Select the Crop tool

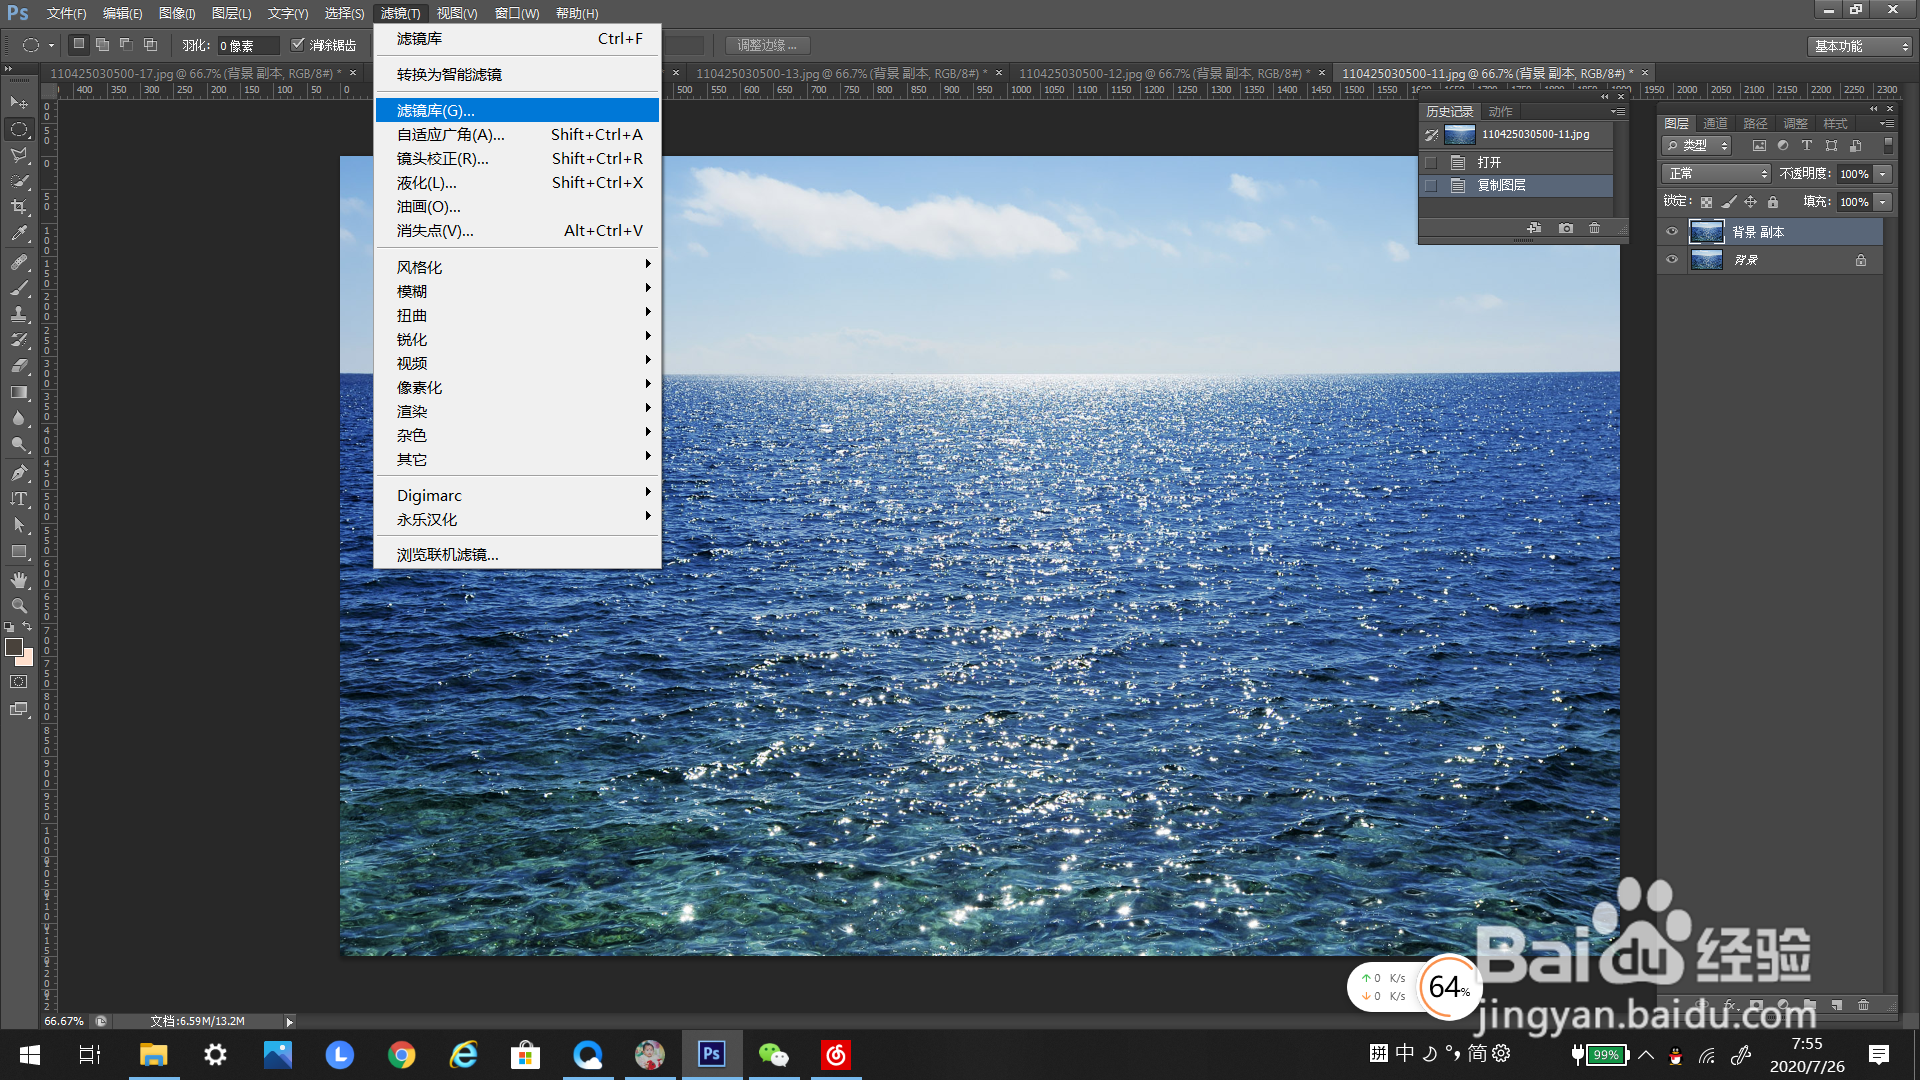coord(19,207)
